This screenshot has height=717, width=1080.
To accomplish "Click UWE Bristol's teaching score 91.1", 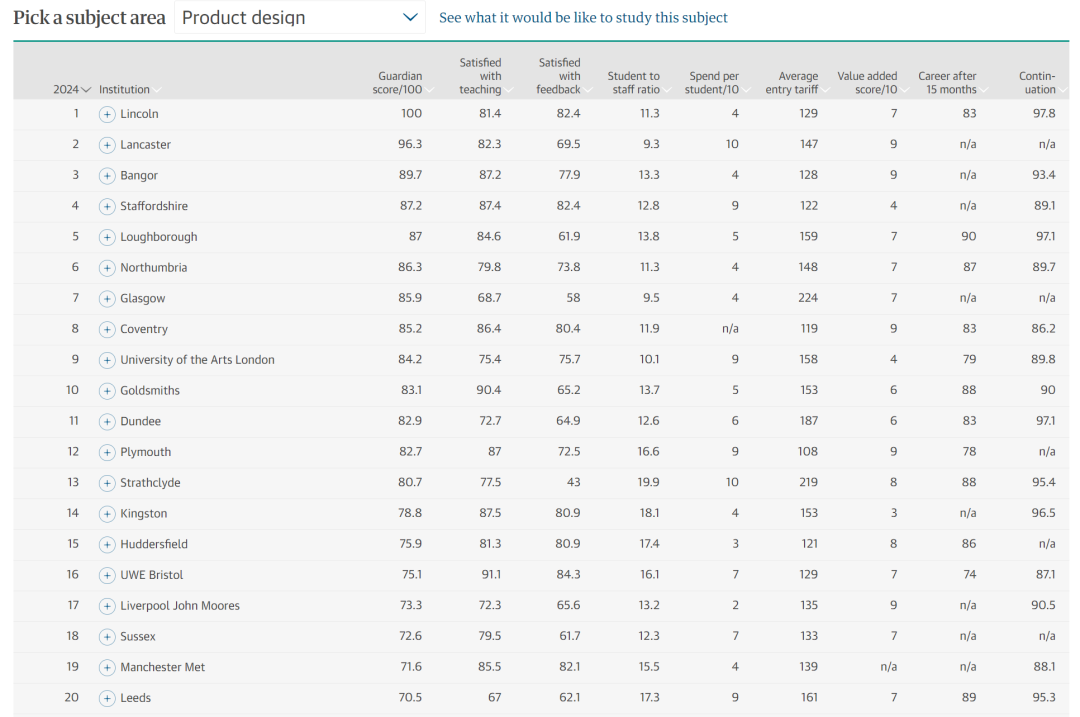I will click(490, 574).
